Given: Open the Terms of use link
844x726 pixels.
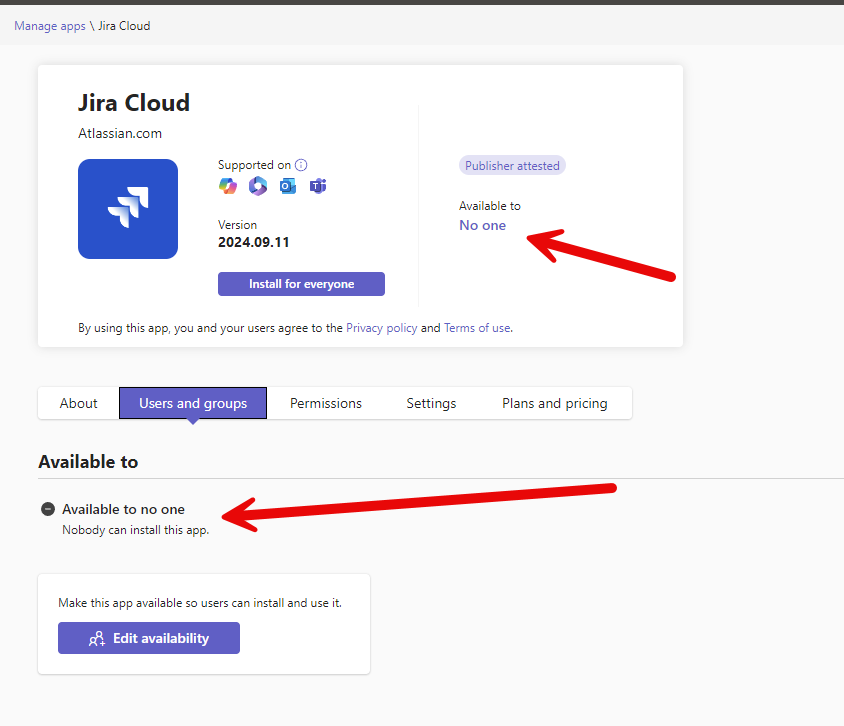Looking at the screenshot, I should pyautogui.click(x=477, y=327).
